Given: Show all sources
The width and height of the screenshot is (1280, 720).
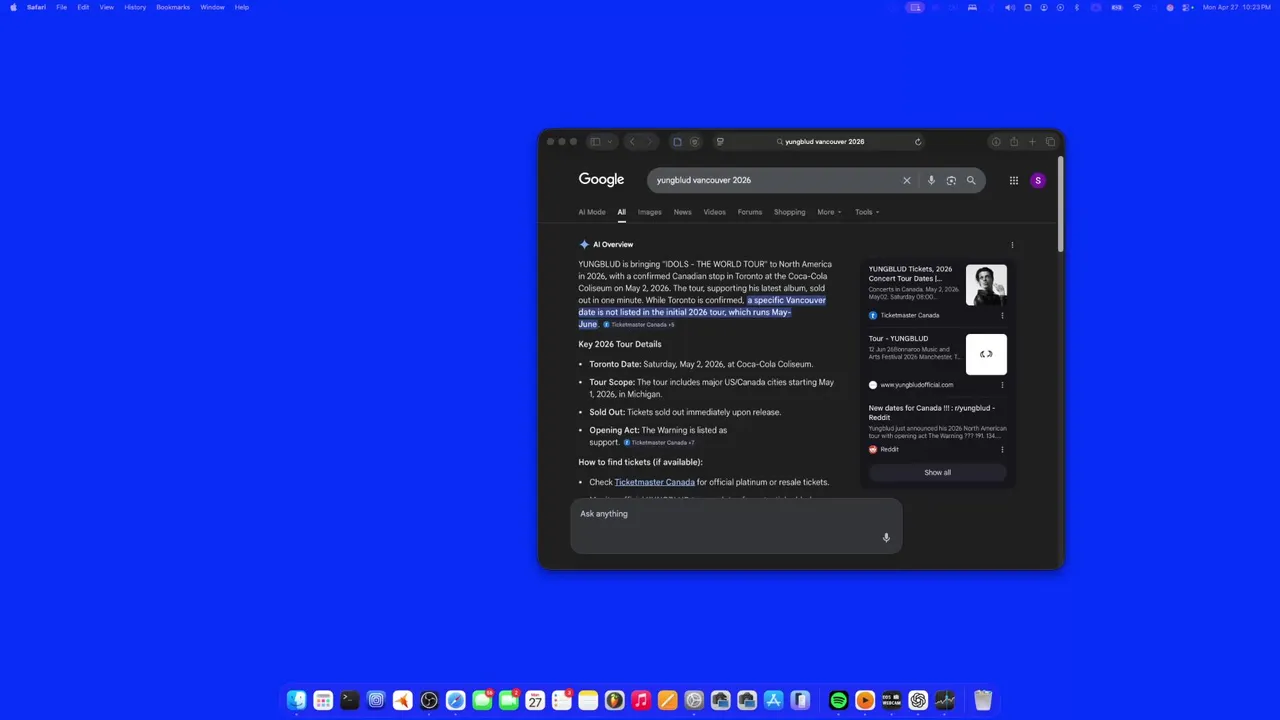Looking at the screenshot, I should coord(937,472).
